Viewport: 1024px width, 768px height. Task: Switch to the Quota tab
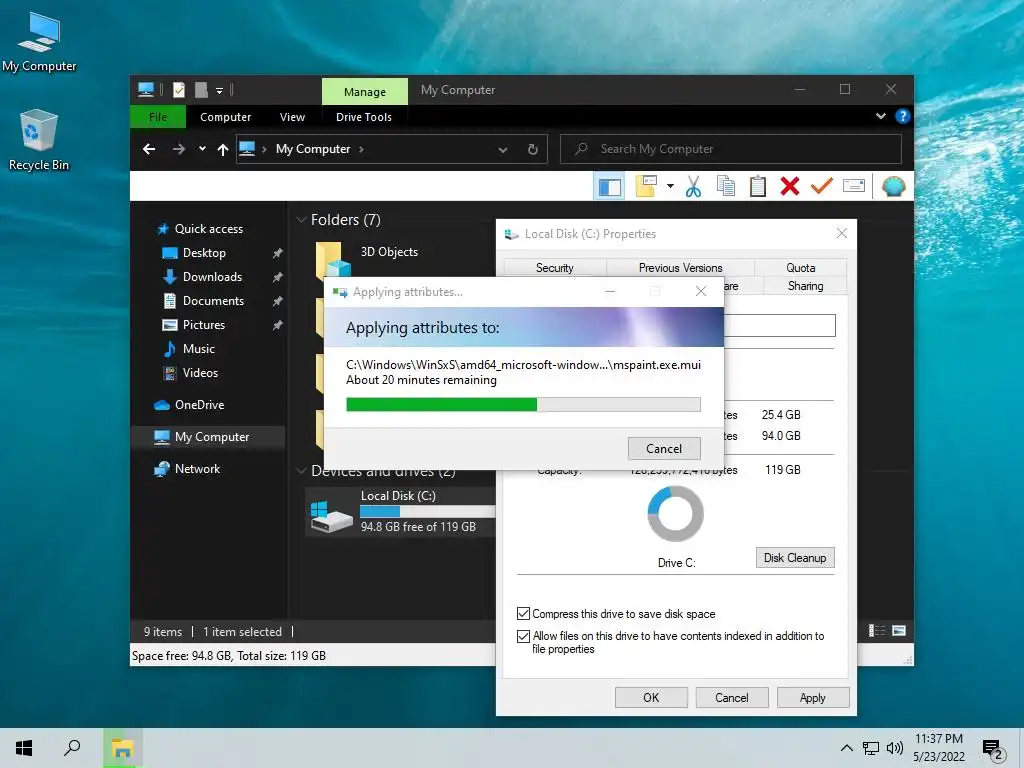801,268
